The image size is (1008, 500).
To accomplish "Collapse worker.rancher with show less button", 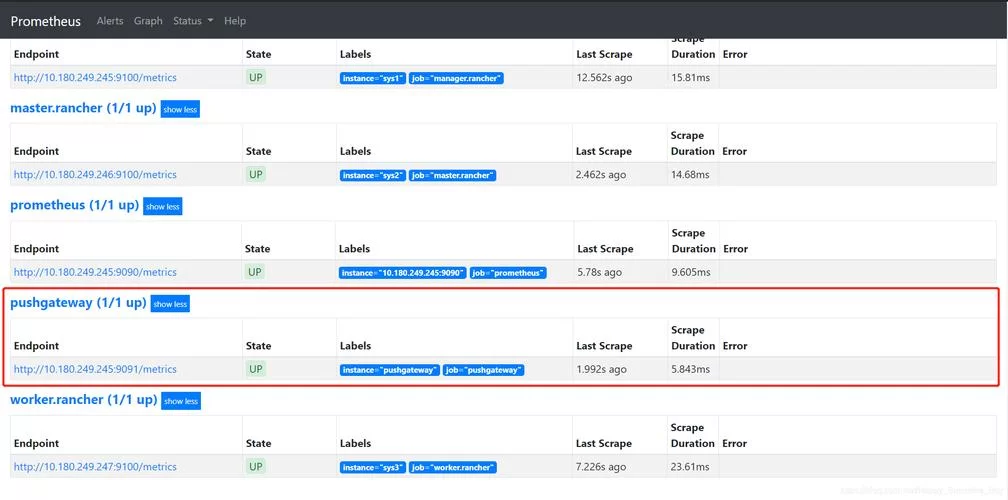I will coord(181,401).
